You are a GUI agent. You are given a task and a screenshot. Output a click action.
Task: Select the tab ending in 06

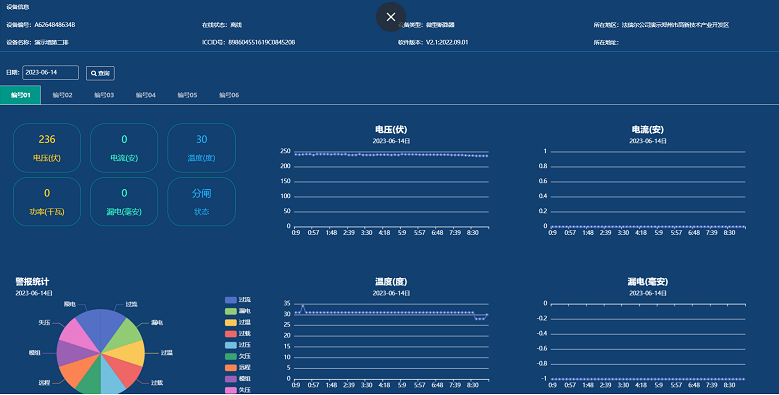coord(229,95)
